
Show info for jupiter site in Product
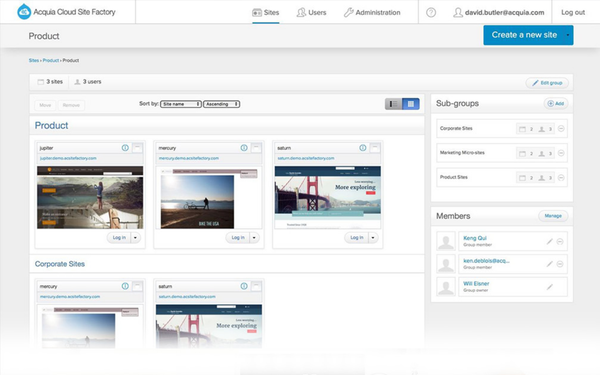click(125, 148)
